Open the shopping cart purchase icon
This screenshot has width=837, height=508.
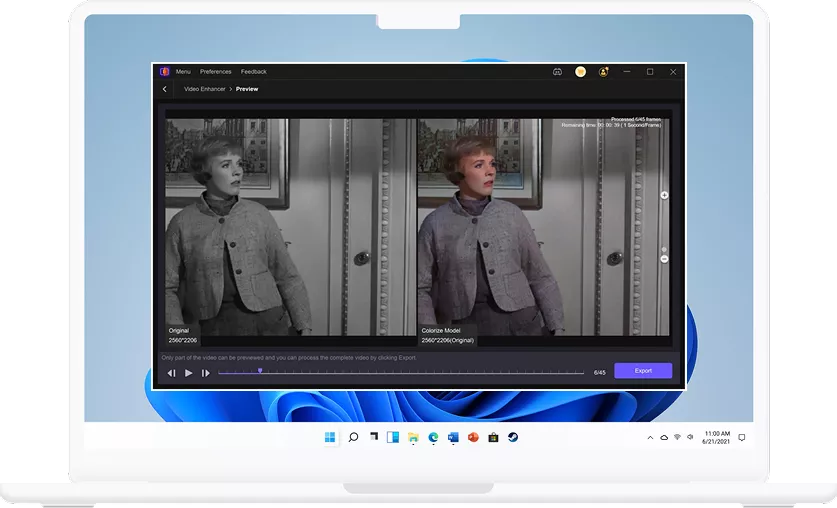[x=580, y=72]
